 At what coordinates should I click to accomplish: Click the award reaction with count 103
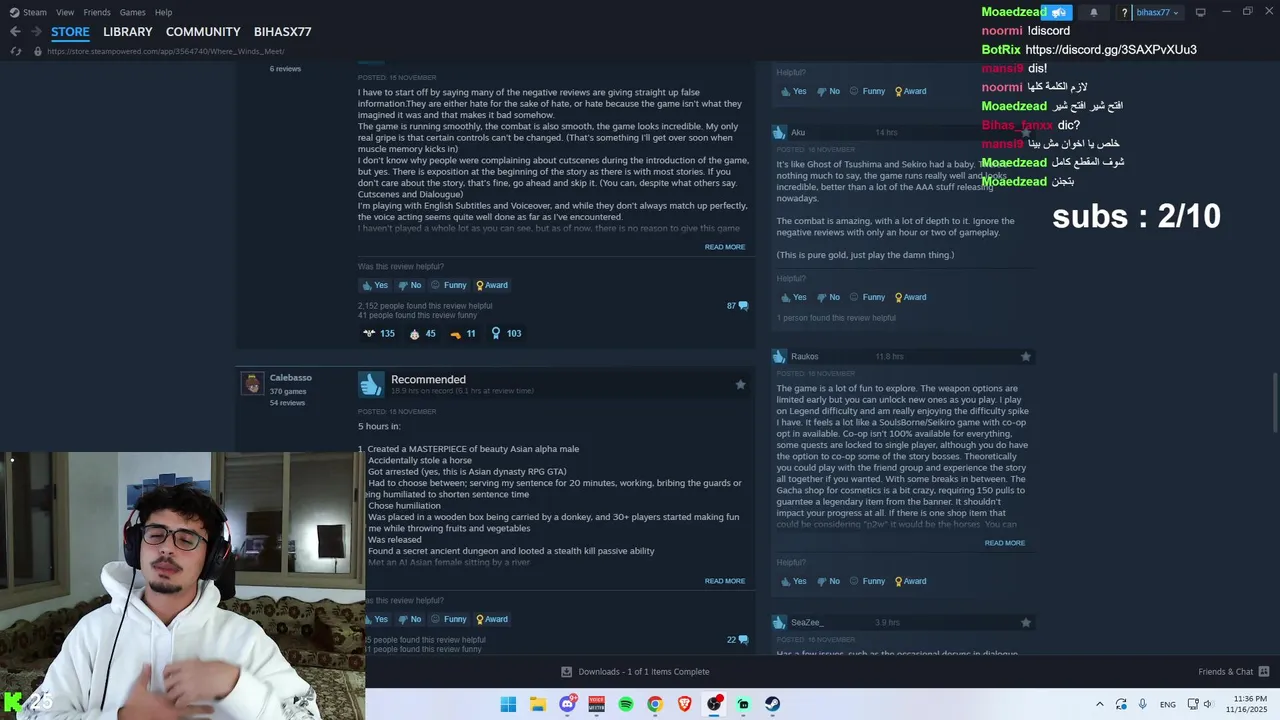[505, 333]
